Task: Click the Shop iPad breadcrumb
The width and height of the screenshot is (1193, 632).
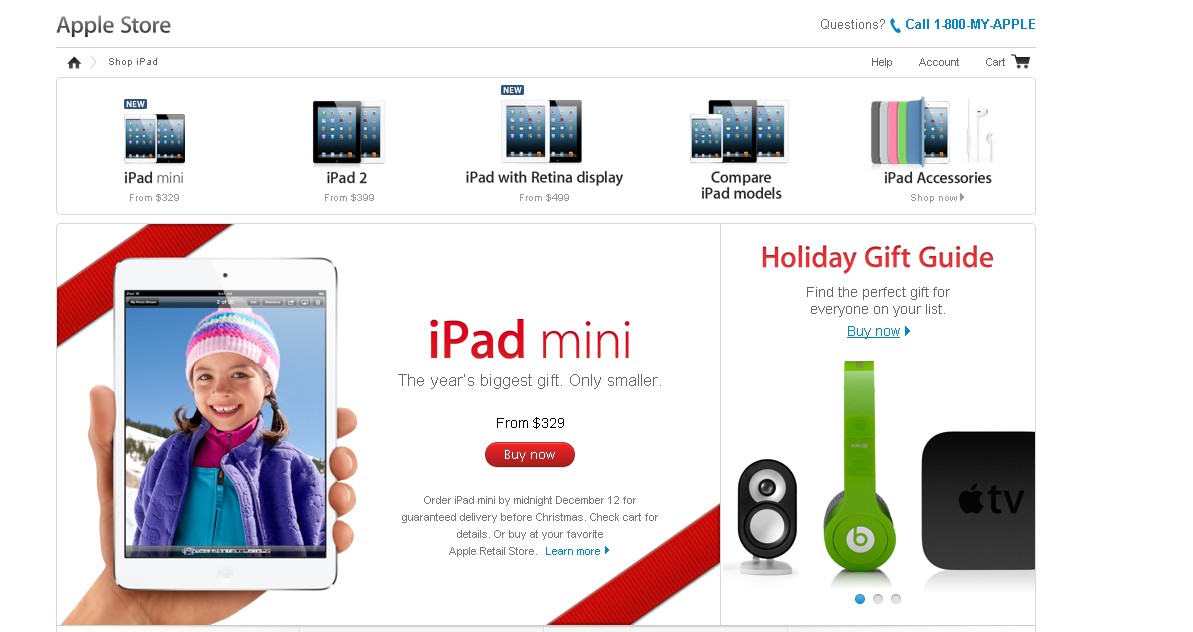Action: [133, 62]
